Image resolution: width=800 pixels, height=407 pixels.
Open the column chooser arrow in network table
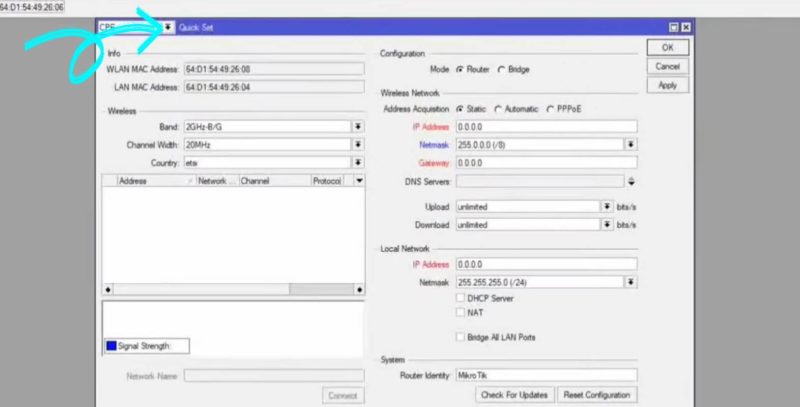tap(359, 181)
